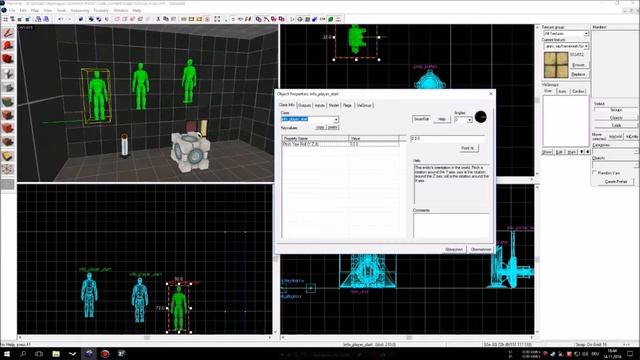Open the Texture Application tool

(x=8, y=101)
